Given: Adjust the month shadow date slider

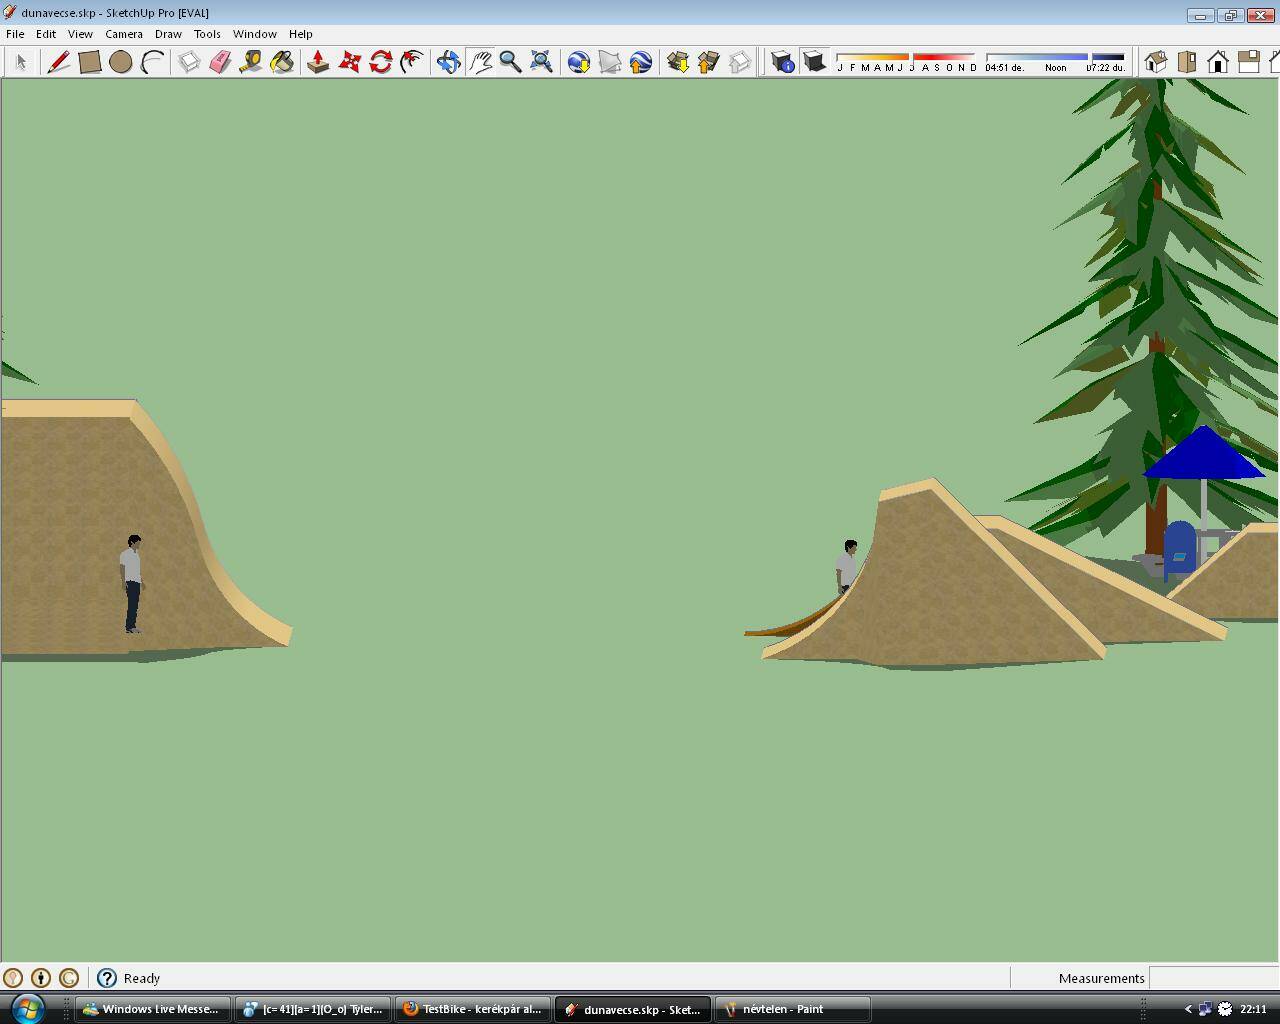Looking at the screenshot, I should point(906,57).
